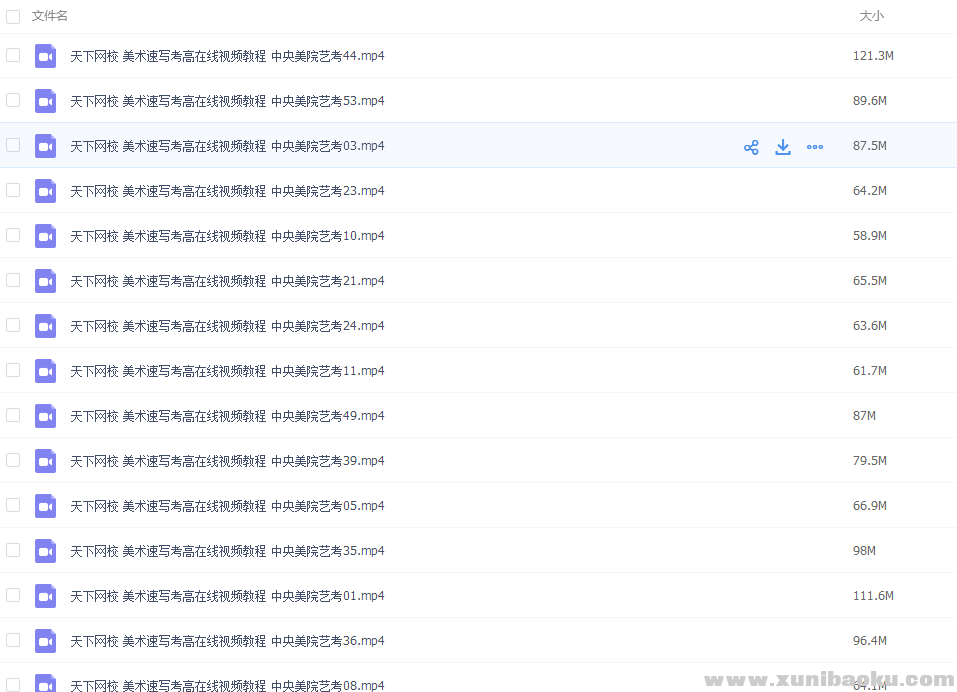
Task: Sort by the 文件名 column header
Action: (x=50, y=16)
